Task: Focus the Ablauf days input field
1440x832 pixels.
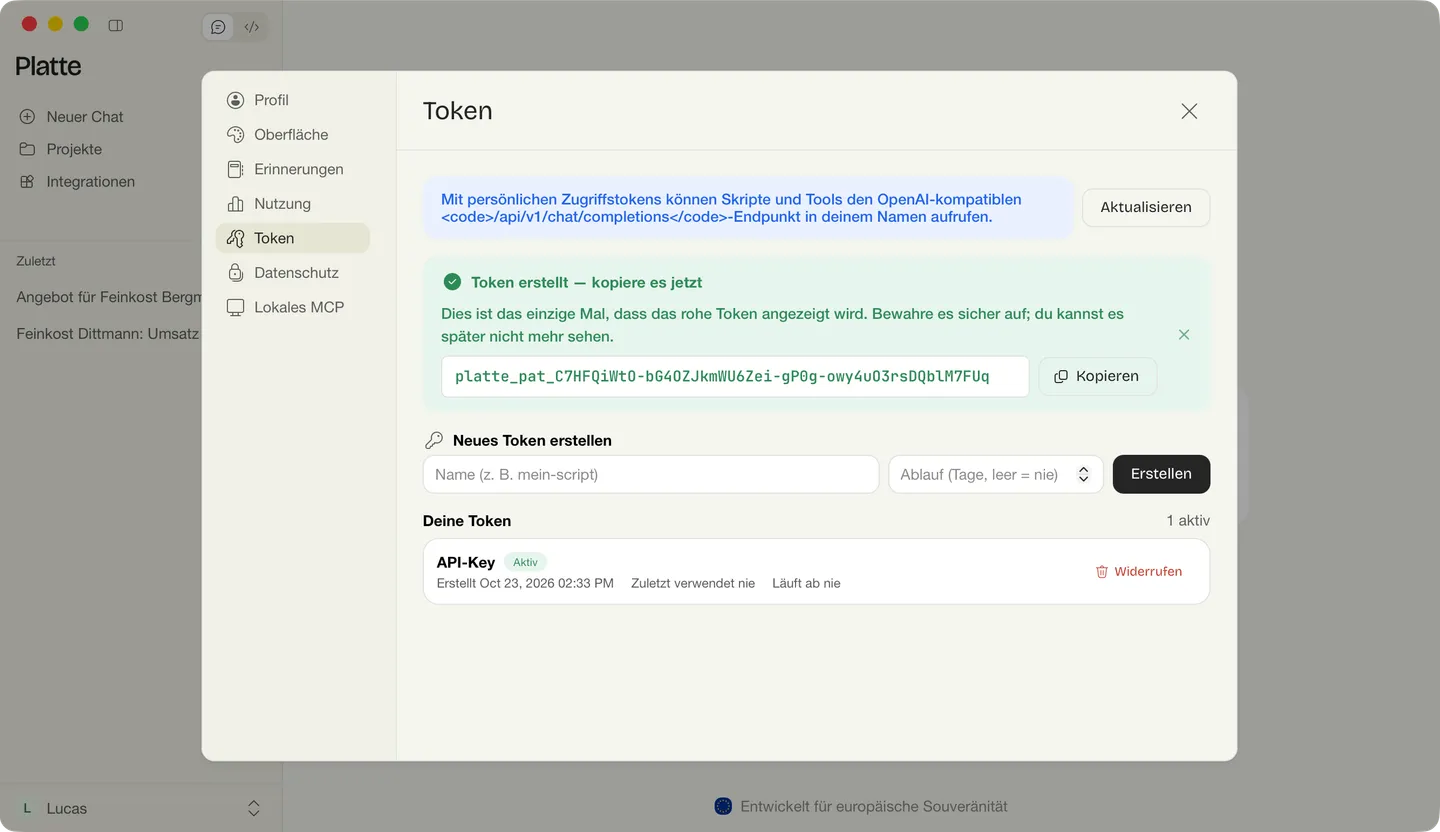Action: coord(996,474)
